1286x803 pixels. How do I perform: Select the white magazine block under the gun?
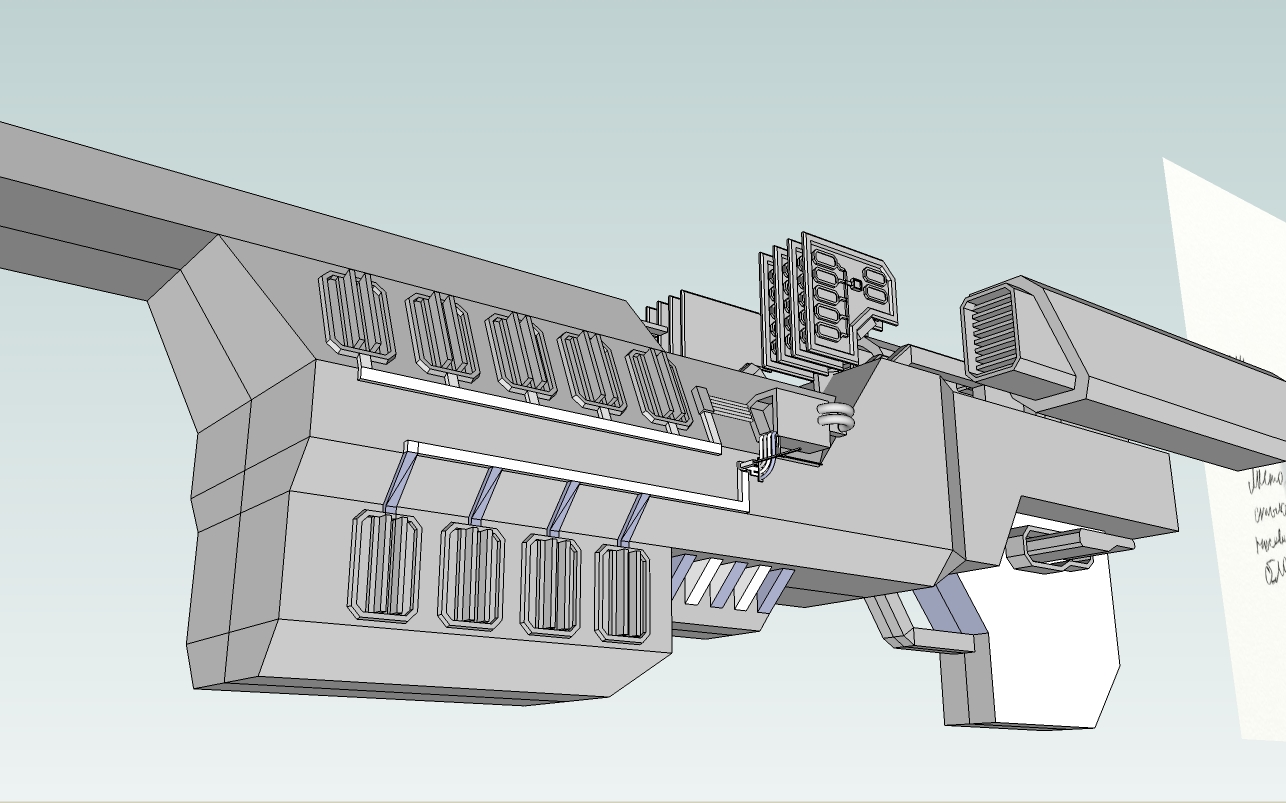pos(1050,650)
